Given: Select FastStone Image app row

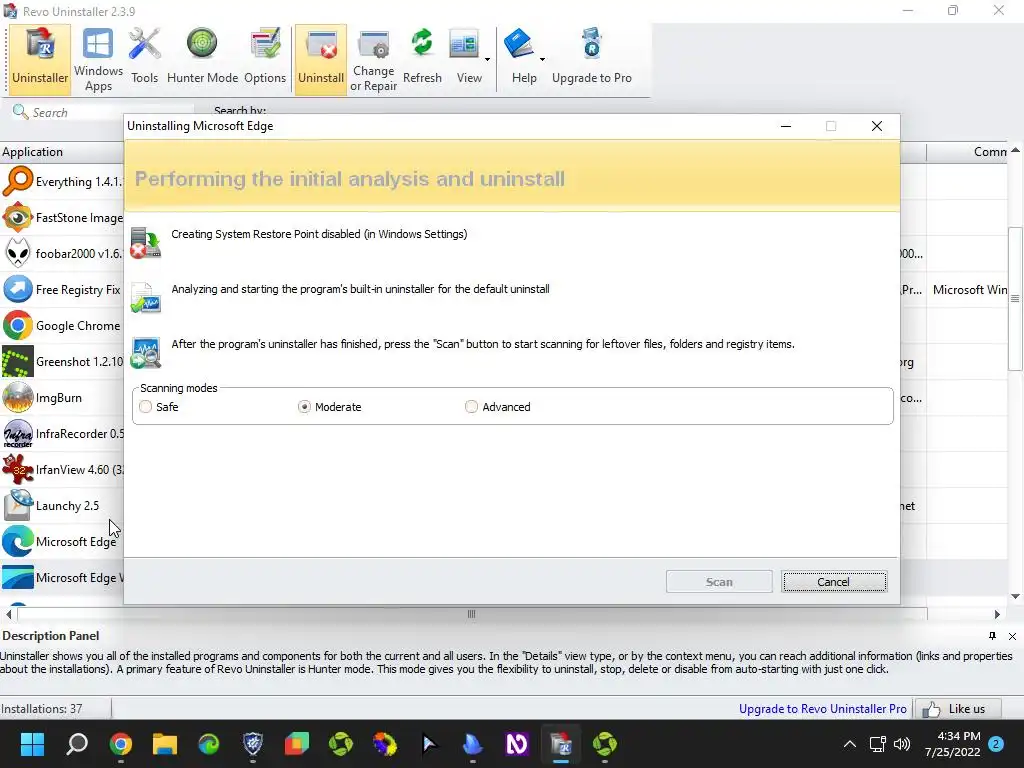Looking at the screenshot, I should tap(62, 217).
